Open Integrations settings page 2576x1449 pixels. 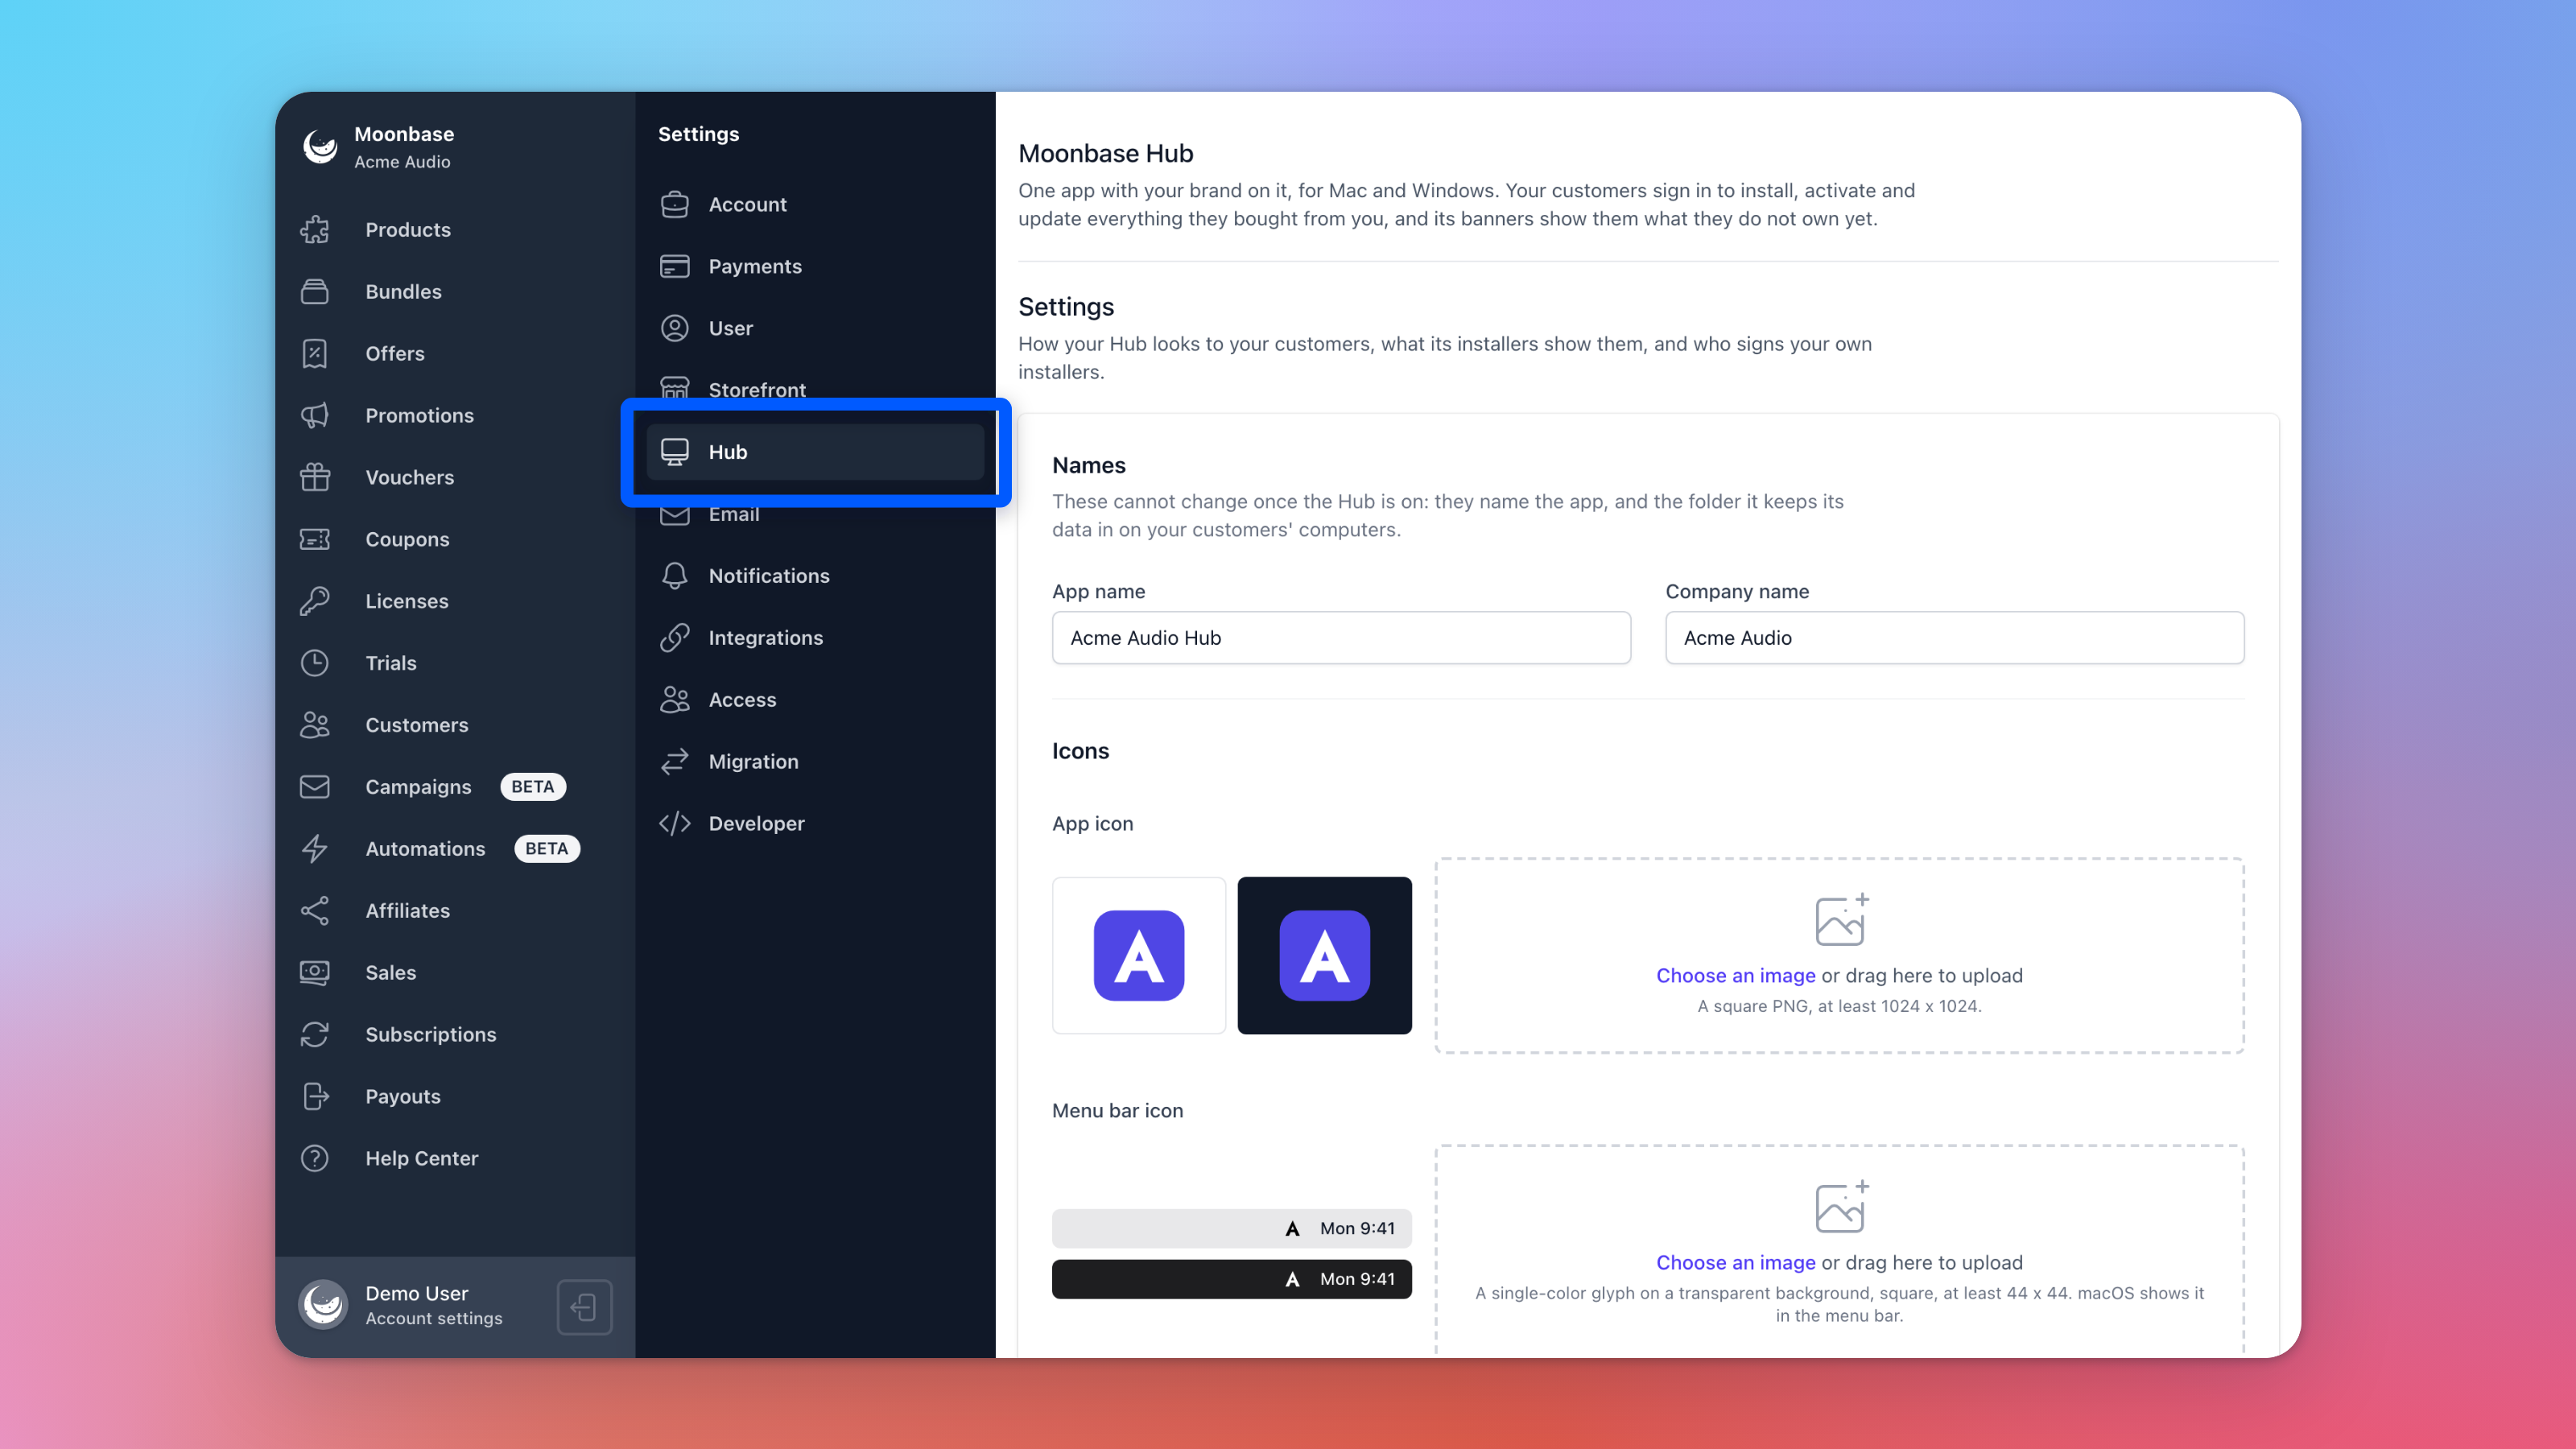tap(815, 638)
